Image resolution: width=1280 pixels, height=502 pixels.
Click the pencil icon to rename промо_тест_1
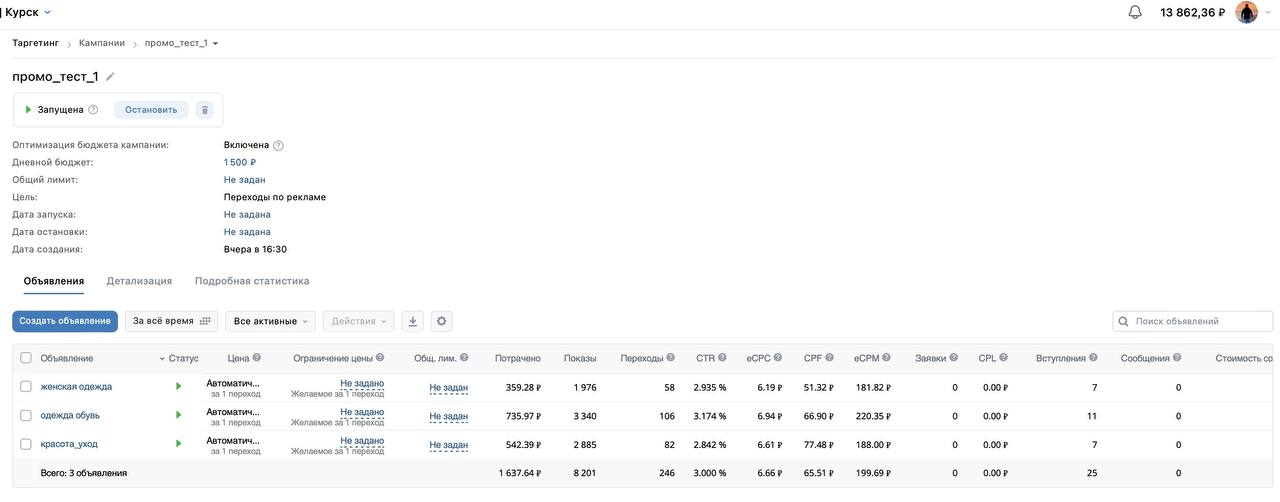pos(110,77)
